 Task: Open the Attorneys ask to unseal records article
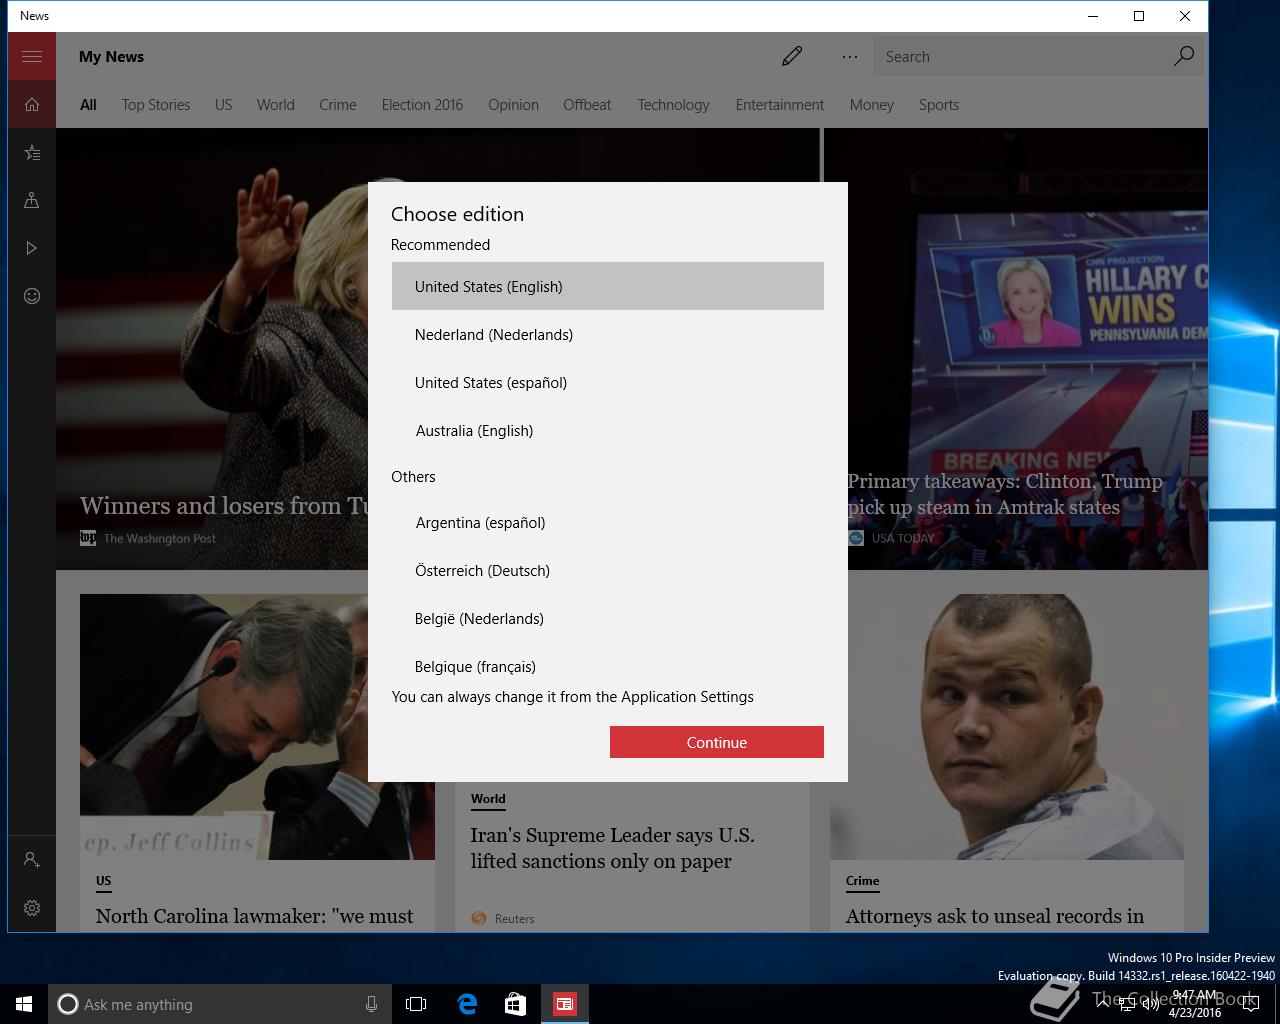point(994,916)
